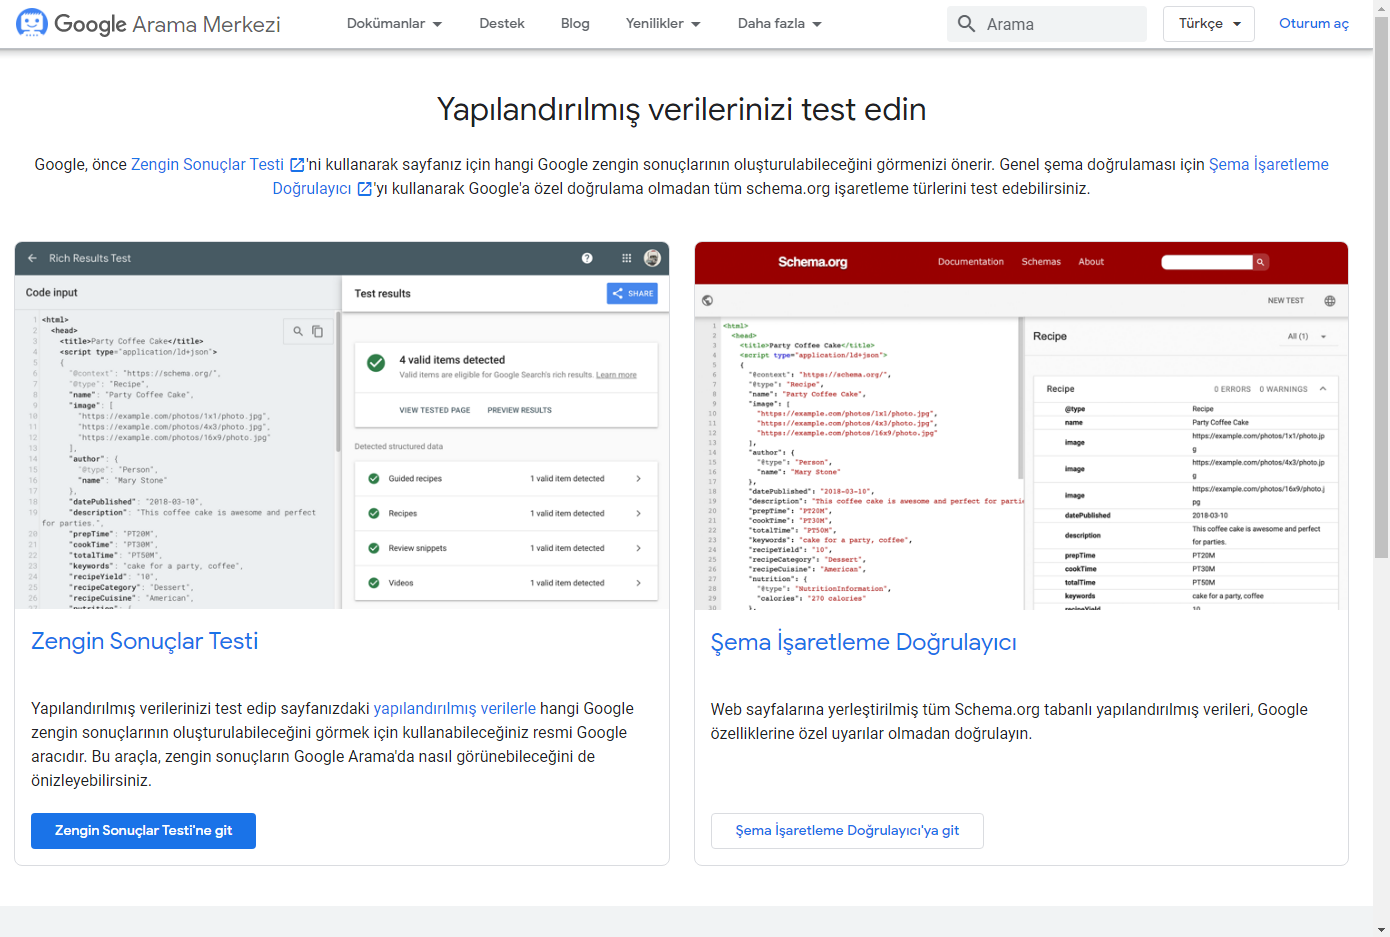Click page vertical scrollbar thumb

1381,288
